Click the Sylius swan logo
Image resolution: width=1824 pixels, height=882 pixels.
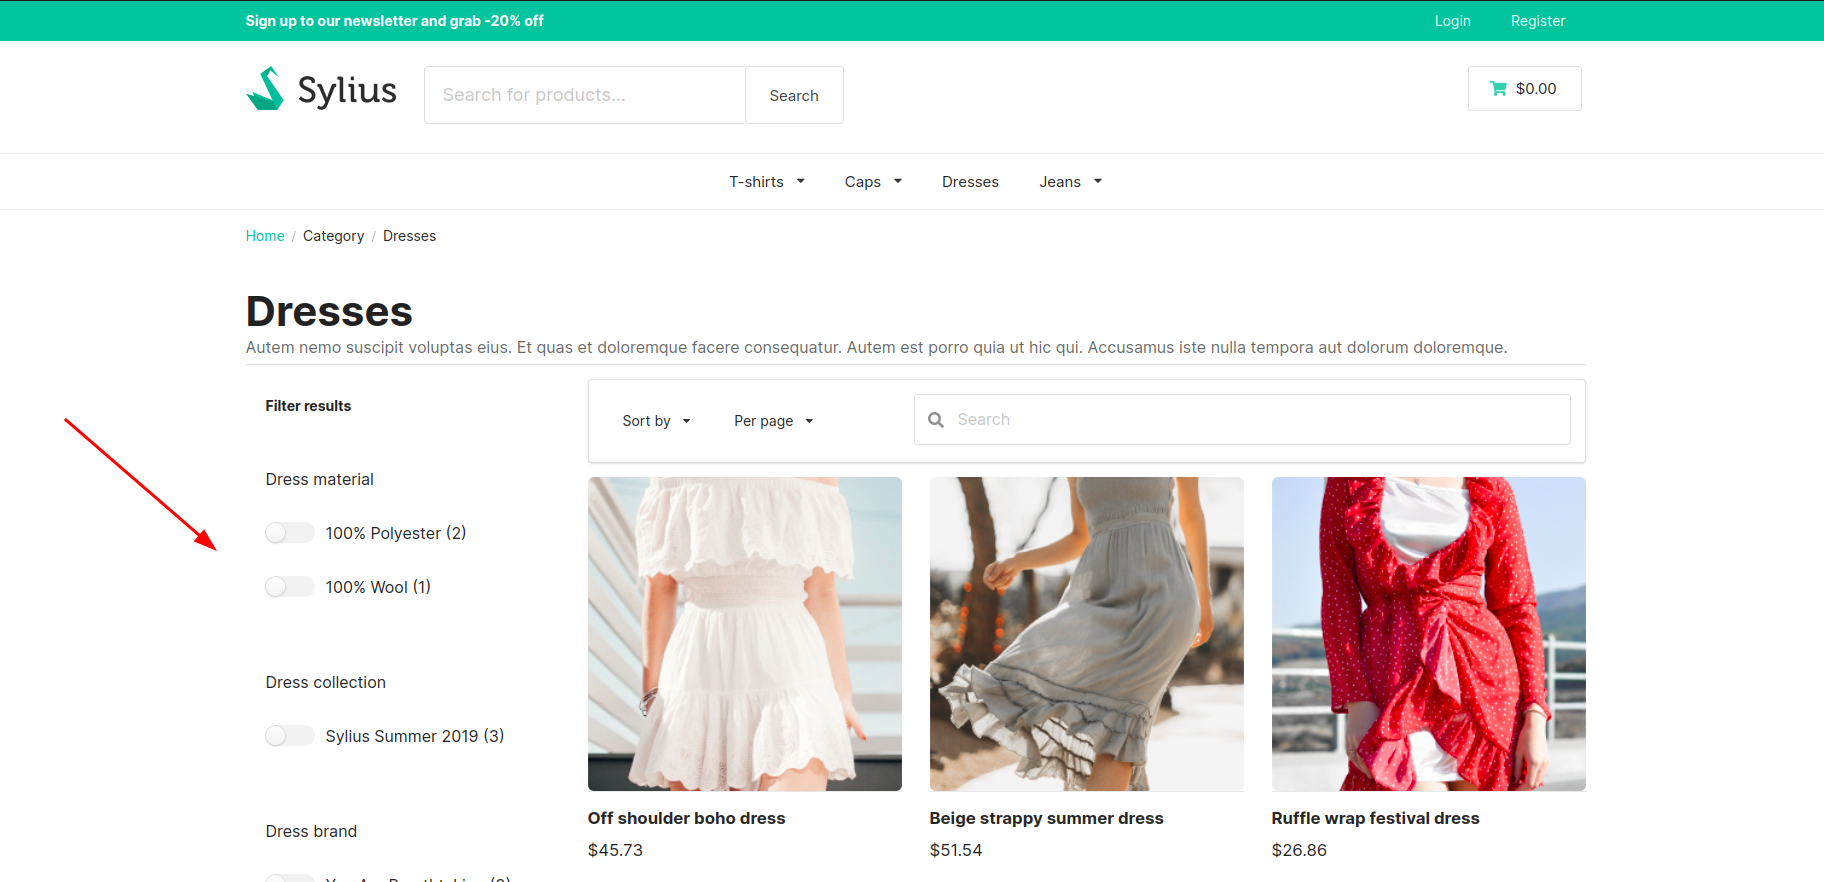click(266, 89)
